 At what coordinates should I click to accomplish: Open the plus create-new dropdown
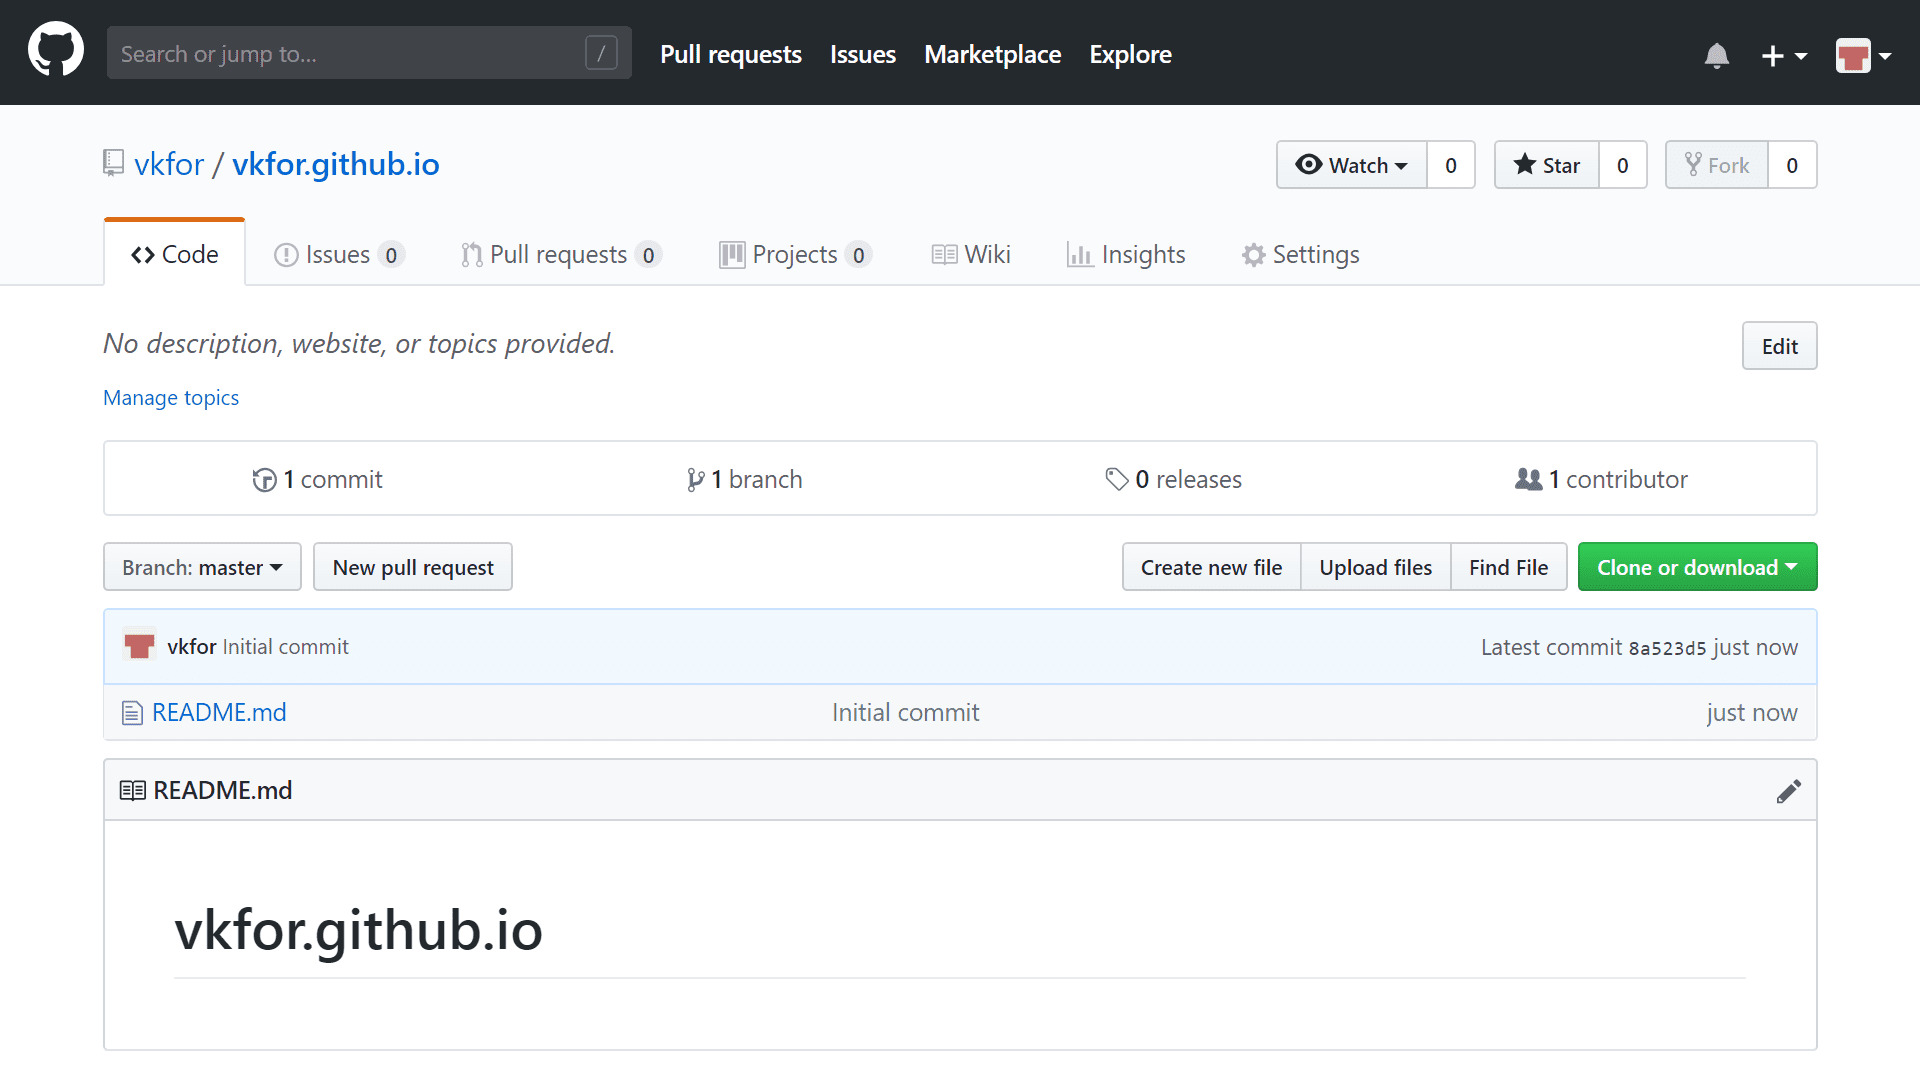[1783, 55]
